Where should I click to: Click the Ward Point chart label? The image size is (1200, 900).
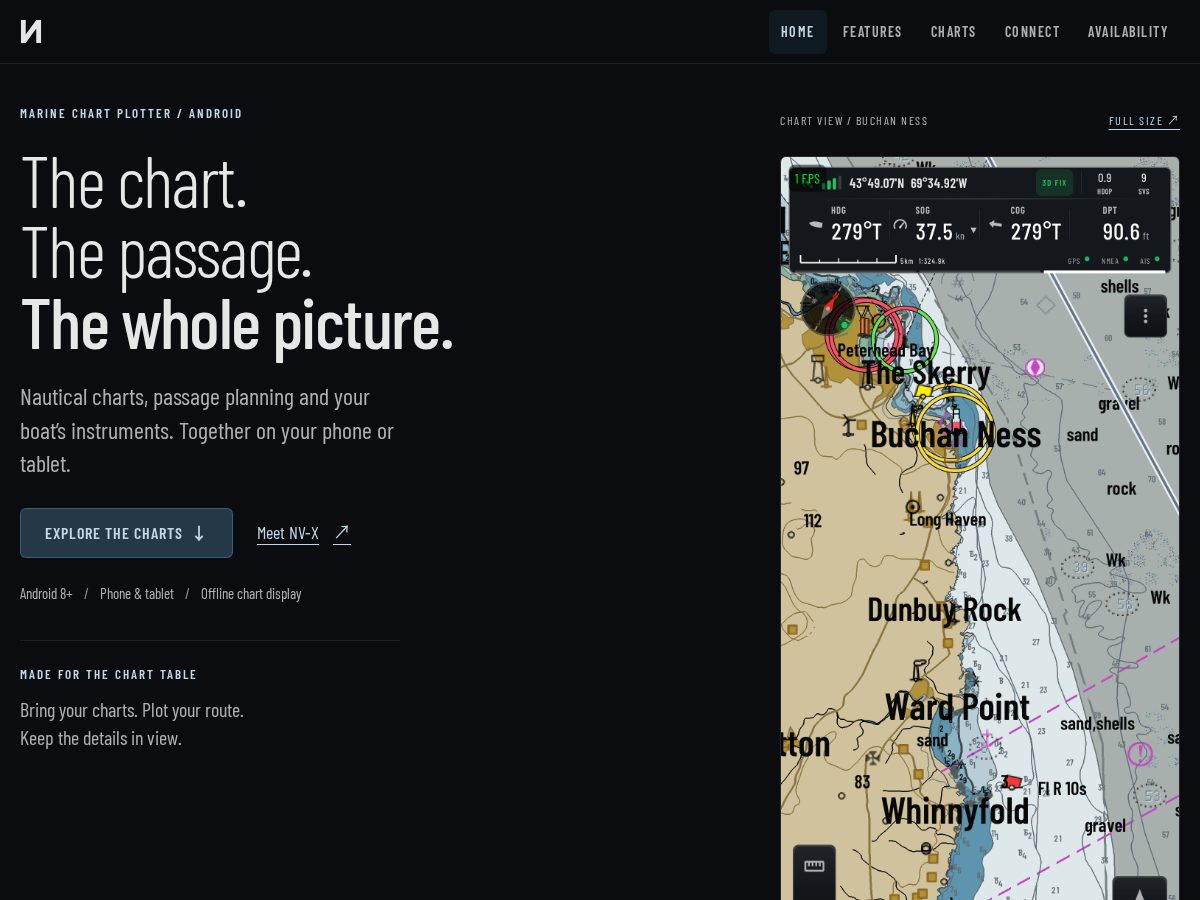point(957,706)
